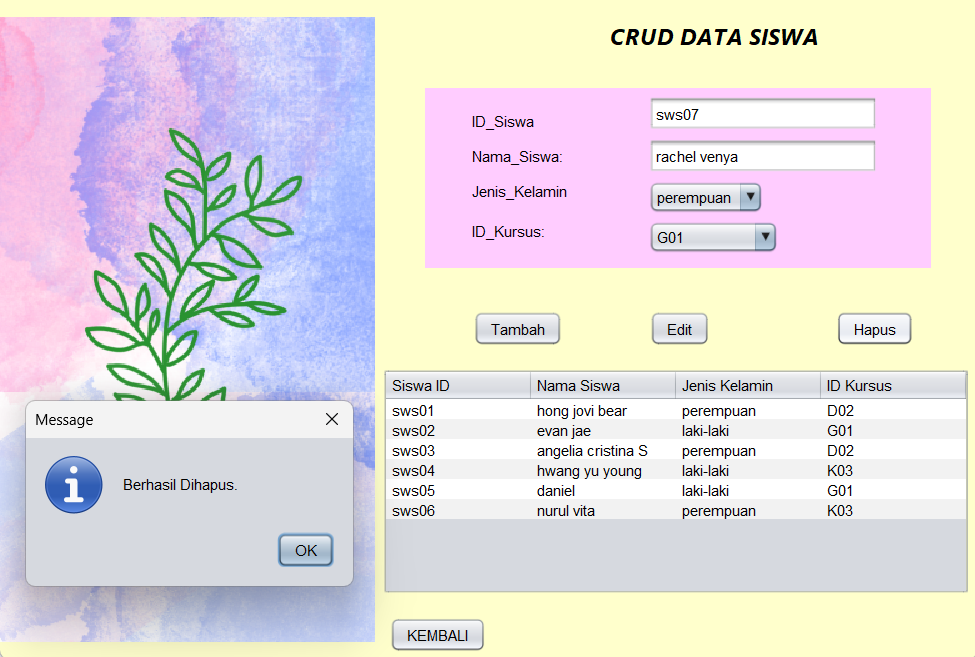This screenshot has width=975, height=657.
Task: Click the Edit button
Action: click(679, 328)
